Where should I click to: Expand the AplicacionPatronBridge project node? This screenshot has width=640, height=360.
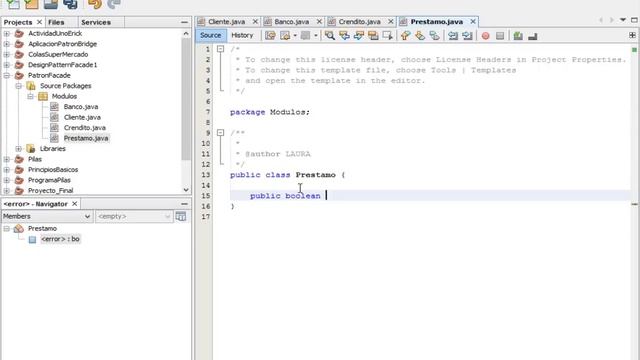click(x=7, y=44)
